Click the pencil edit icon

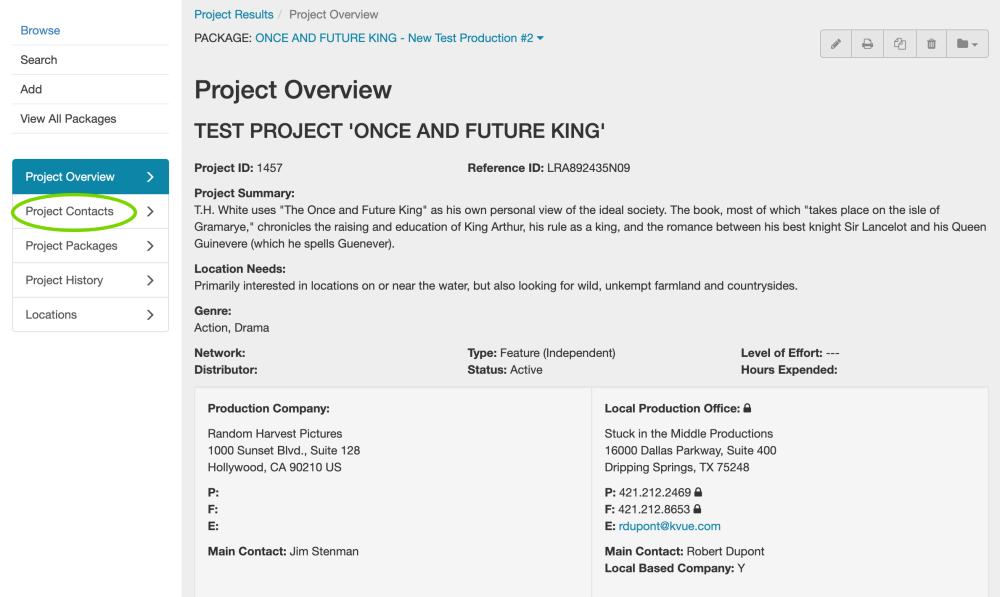click(x=836, y=44)
